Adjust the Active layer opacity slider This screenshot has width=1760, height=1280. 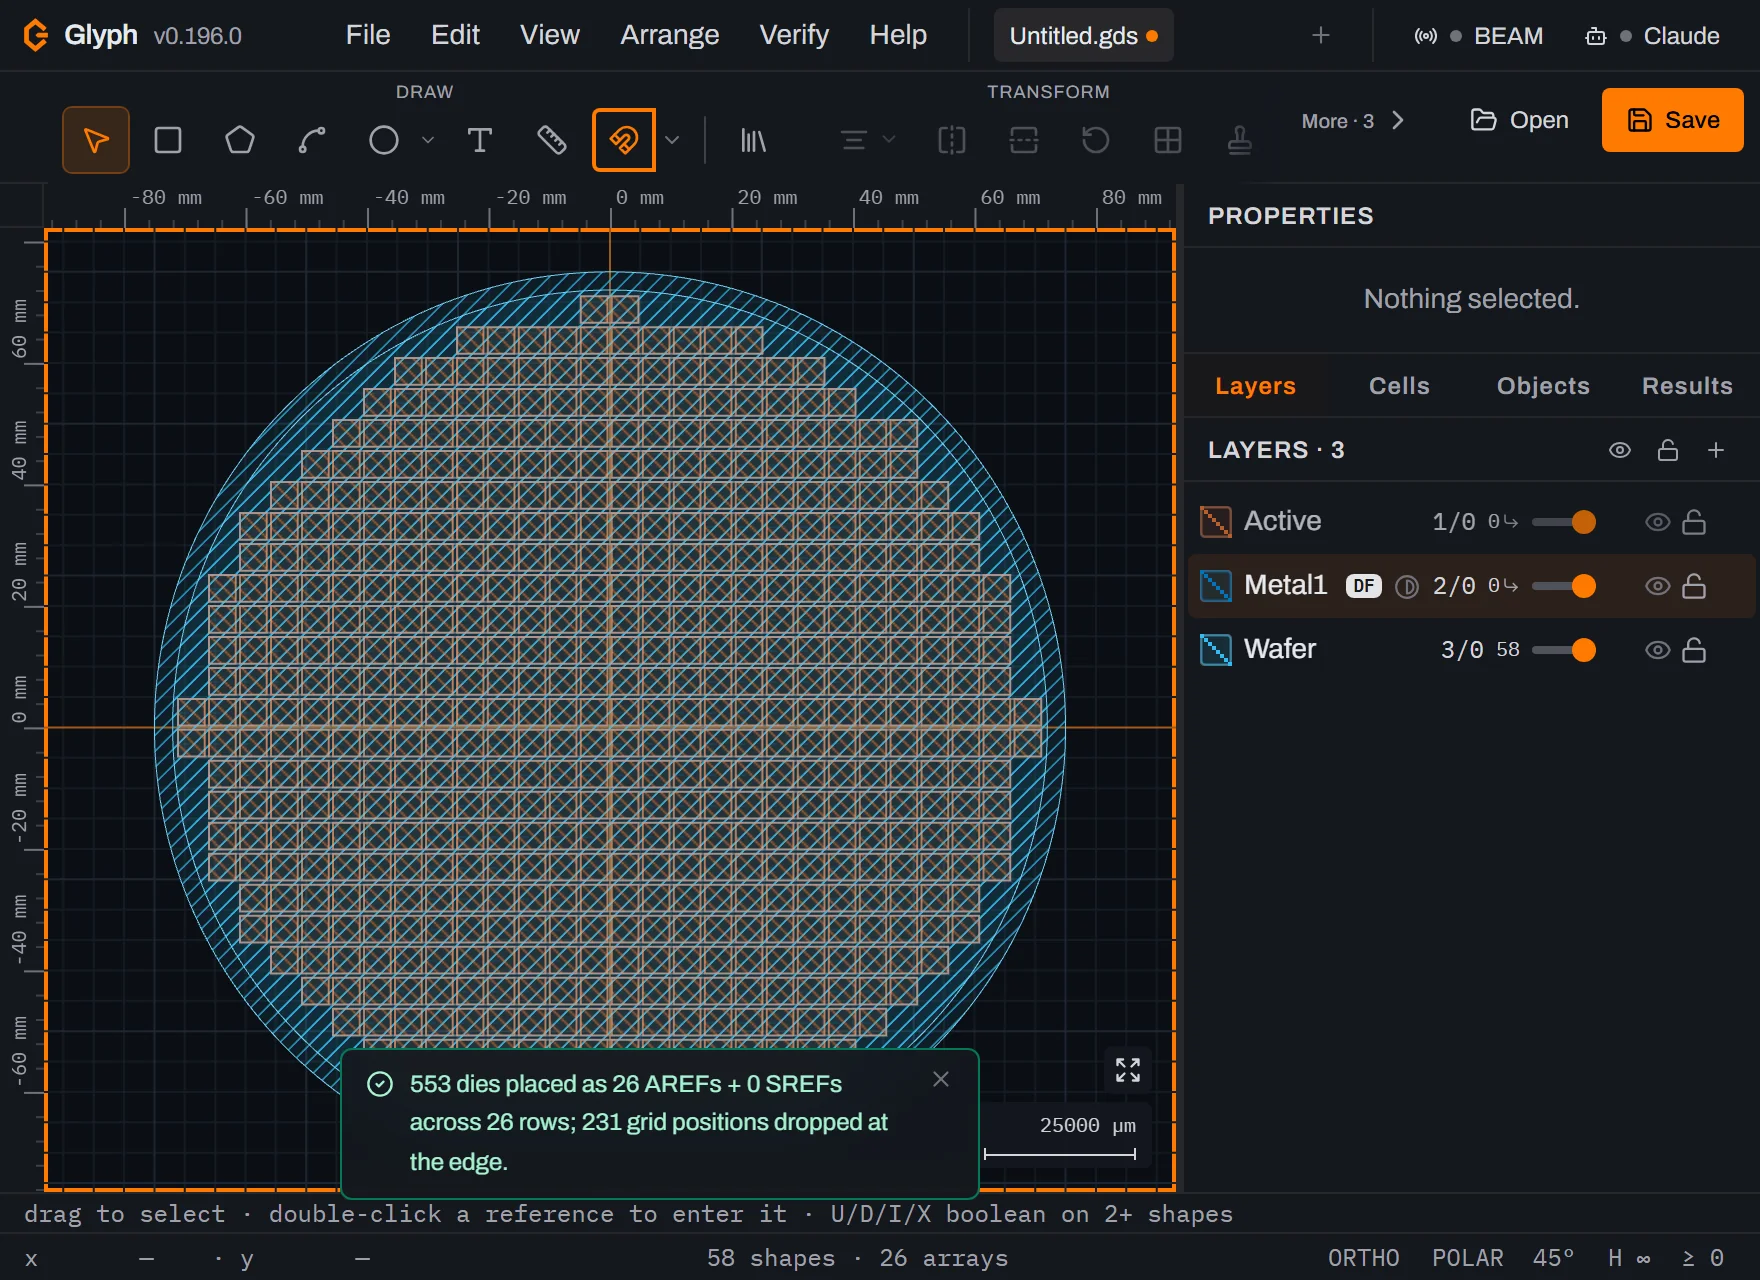click(1564, 522)
